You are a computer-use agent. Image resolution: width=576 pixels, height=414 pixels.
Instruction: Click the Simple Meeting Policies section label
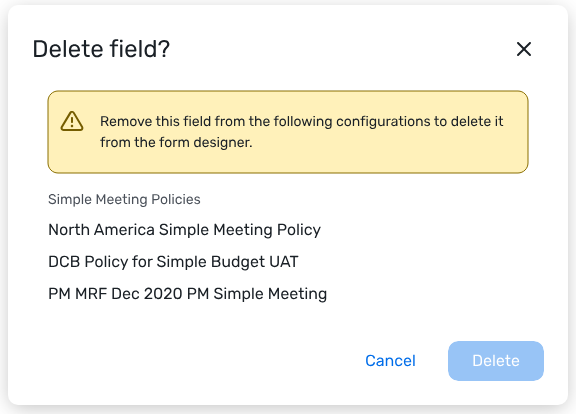click(124, 199)
